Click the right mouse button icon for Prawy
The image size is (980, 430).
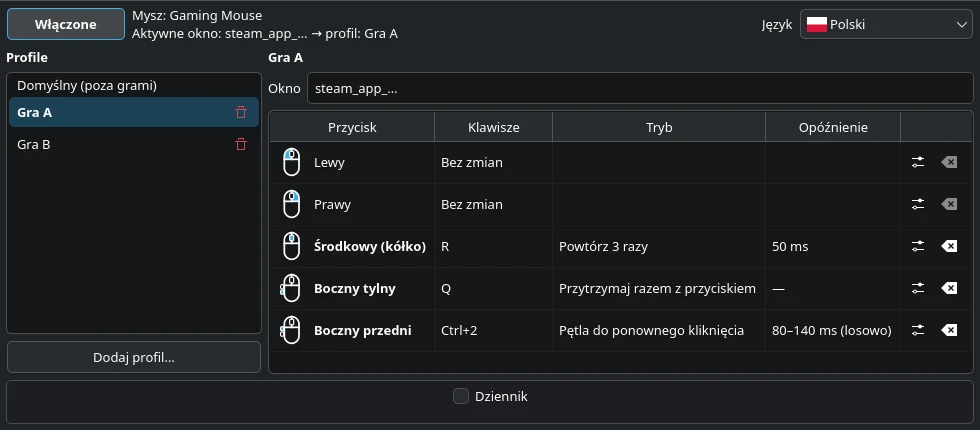point(291,204)
